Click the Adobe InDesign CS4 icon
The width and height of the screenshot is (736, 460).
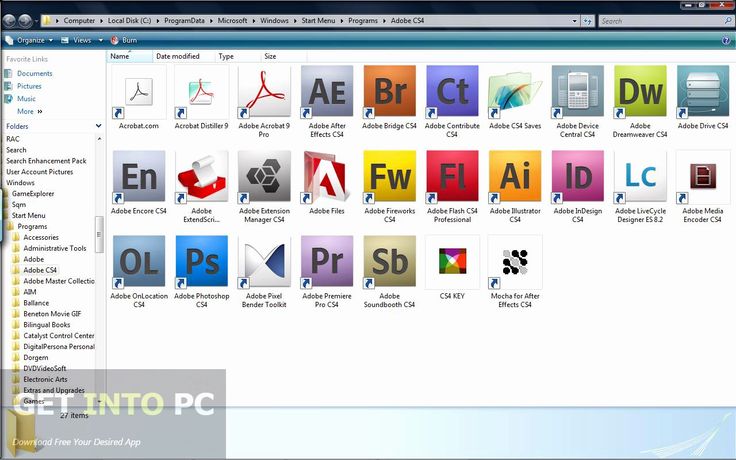577,177
